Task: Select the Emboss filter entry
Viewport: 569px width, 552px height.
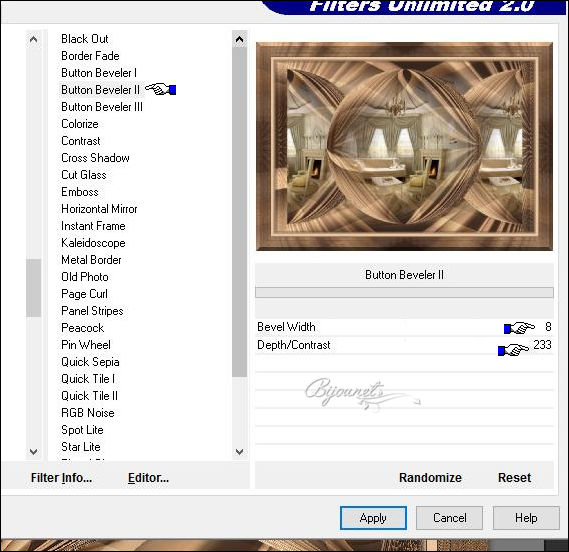Action: click(x=80, y=192)
